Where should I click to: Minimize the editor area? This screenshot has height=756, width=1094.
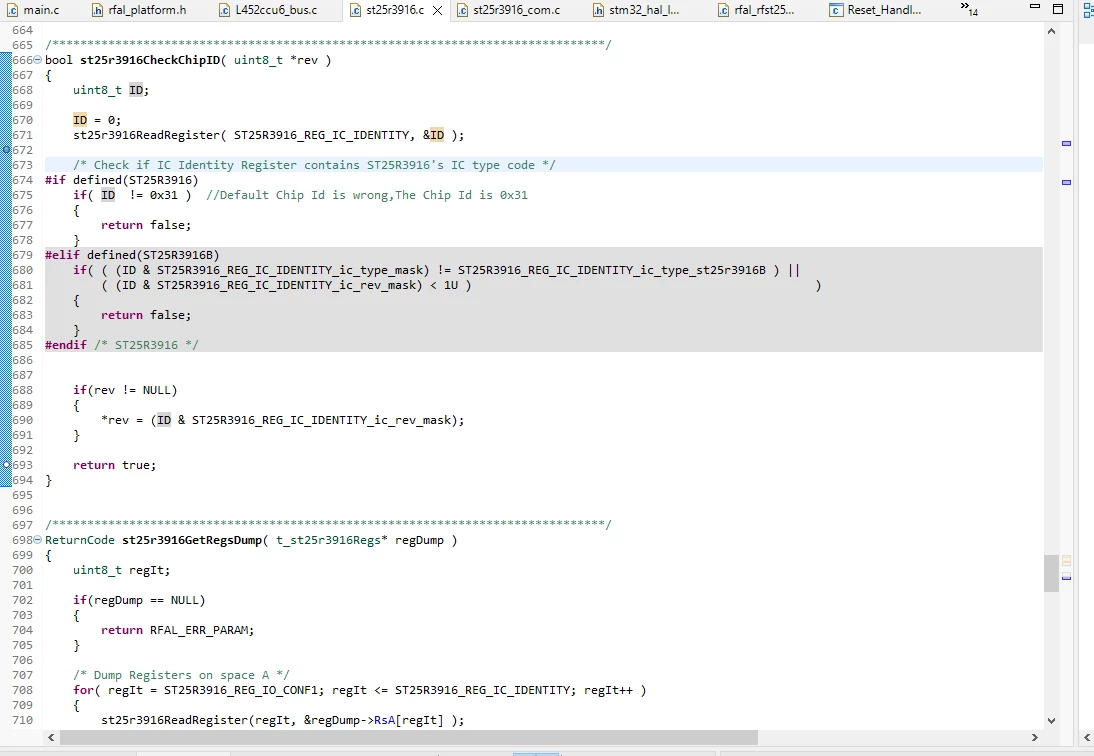1035,6
